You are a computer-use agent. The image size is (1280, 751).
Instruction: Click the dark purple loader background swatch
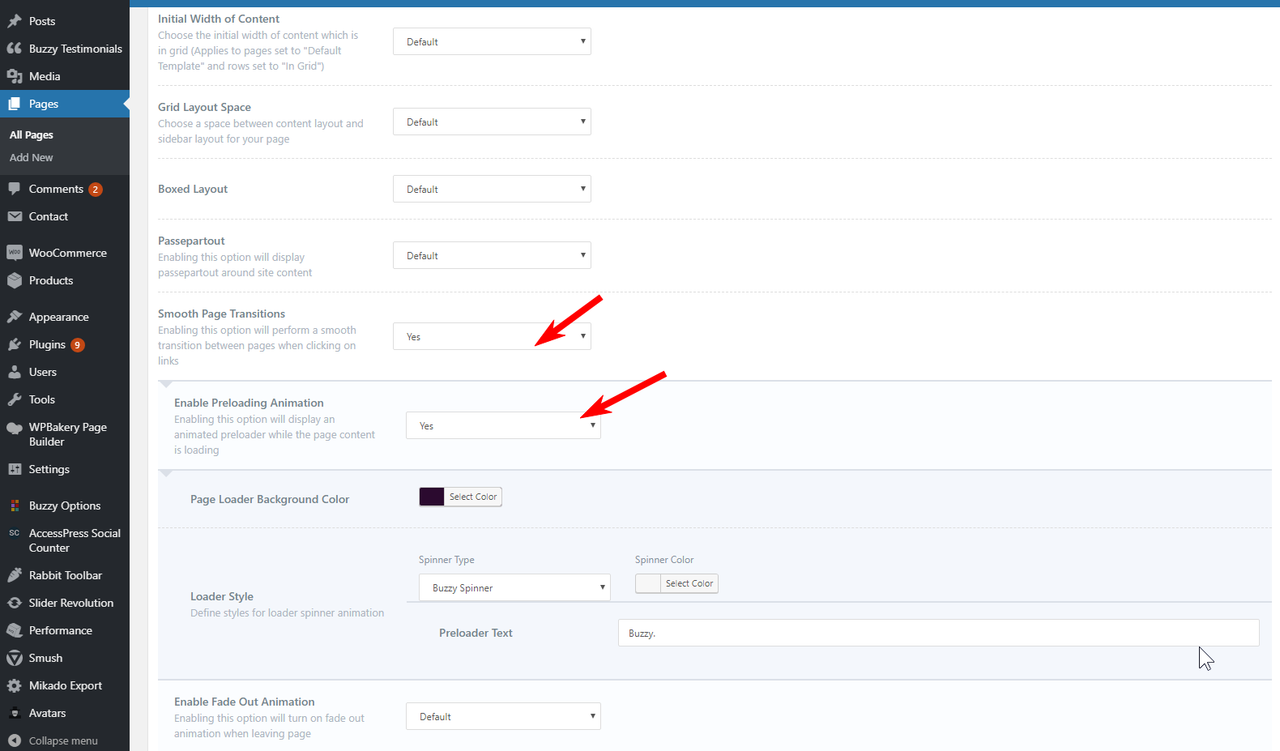pos(432,497)
